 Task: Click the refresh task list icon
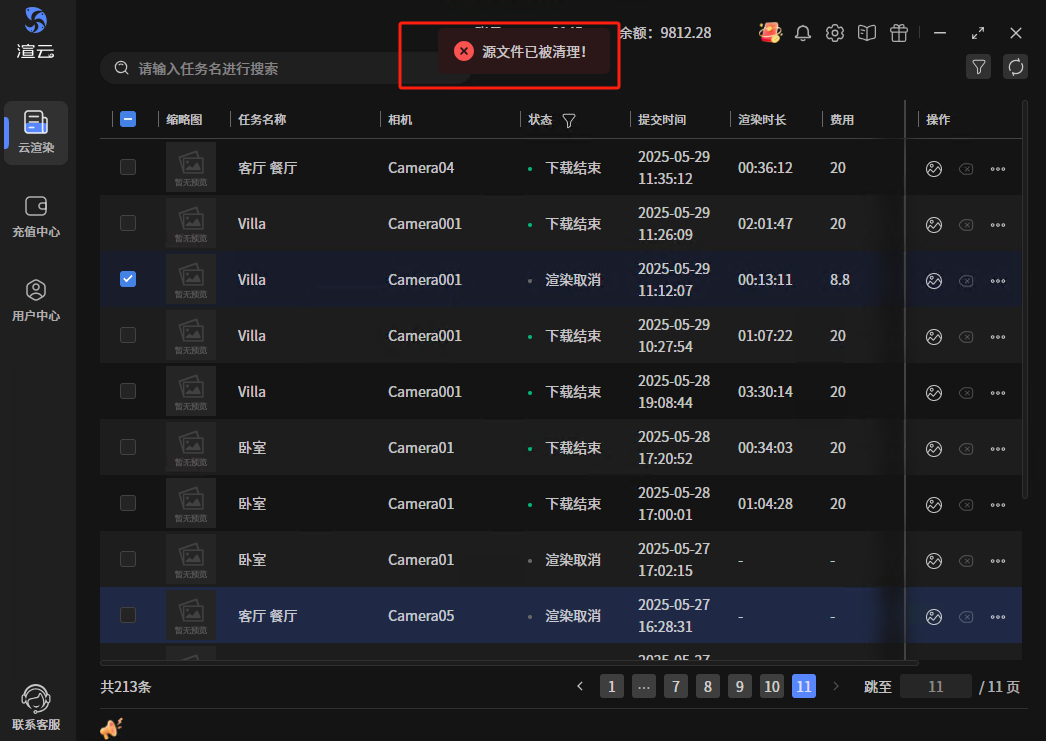point(1015,67)
